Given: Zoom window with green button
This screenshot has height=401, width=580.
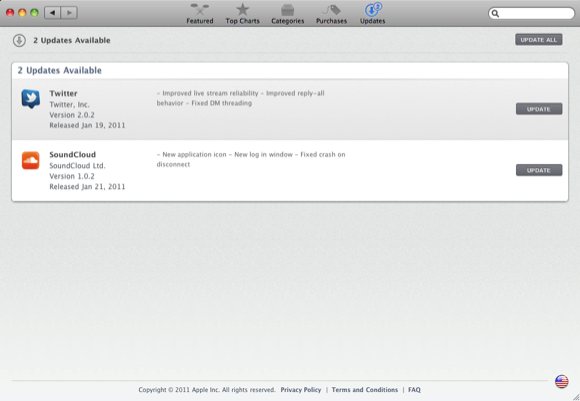Looking at the screenshot, I should click(x=34, y=13).
